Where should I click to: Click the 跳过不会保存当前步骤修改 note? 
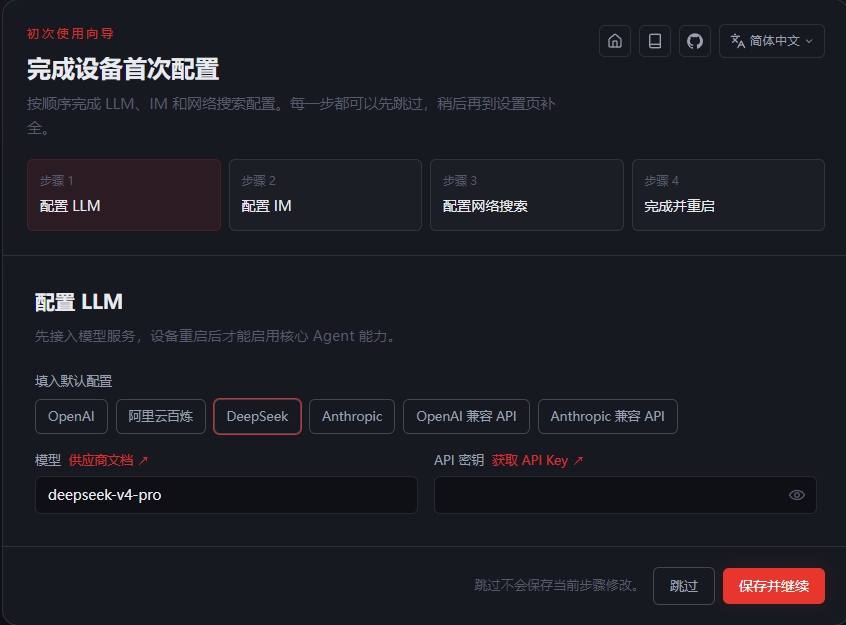point(556,586)
